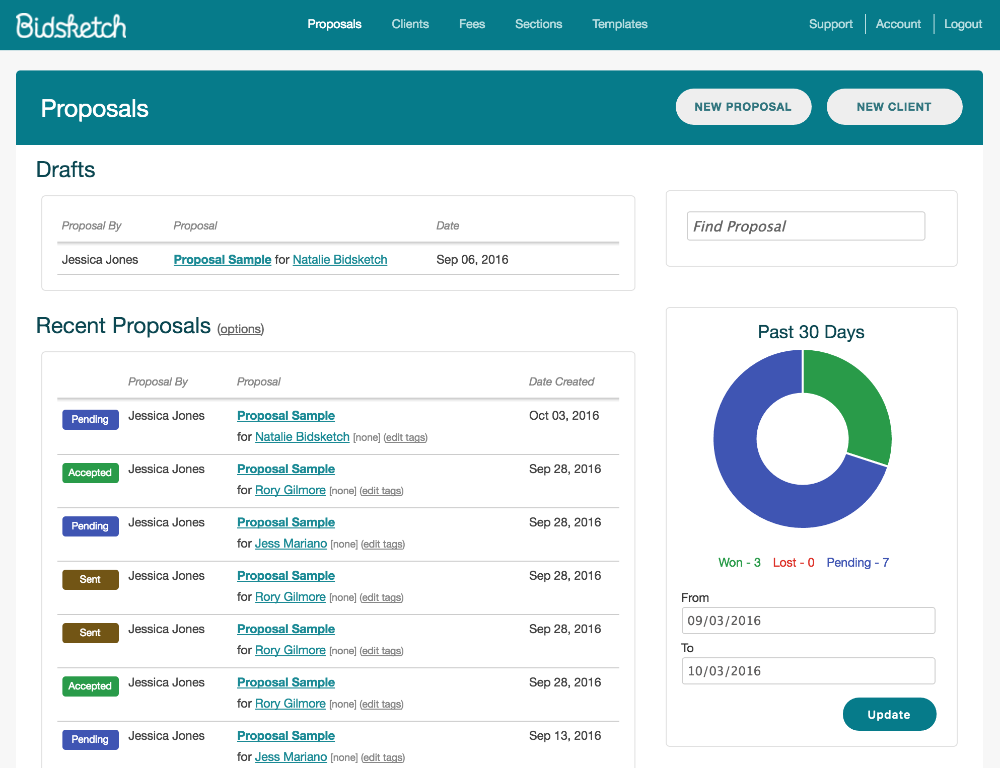The image size is (1000, 768).
Task: Open the Proposals navigation menu item
Action: [x=334, y=23]
